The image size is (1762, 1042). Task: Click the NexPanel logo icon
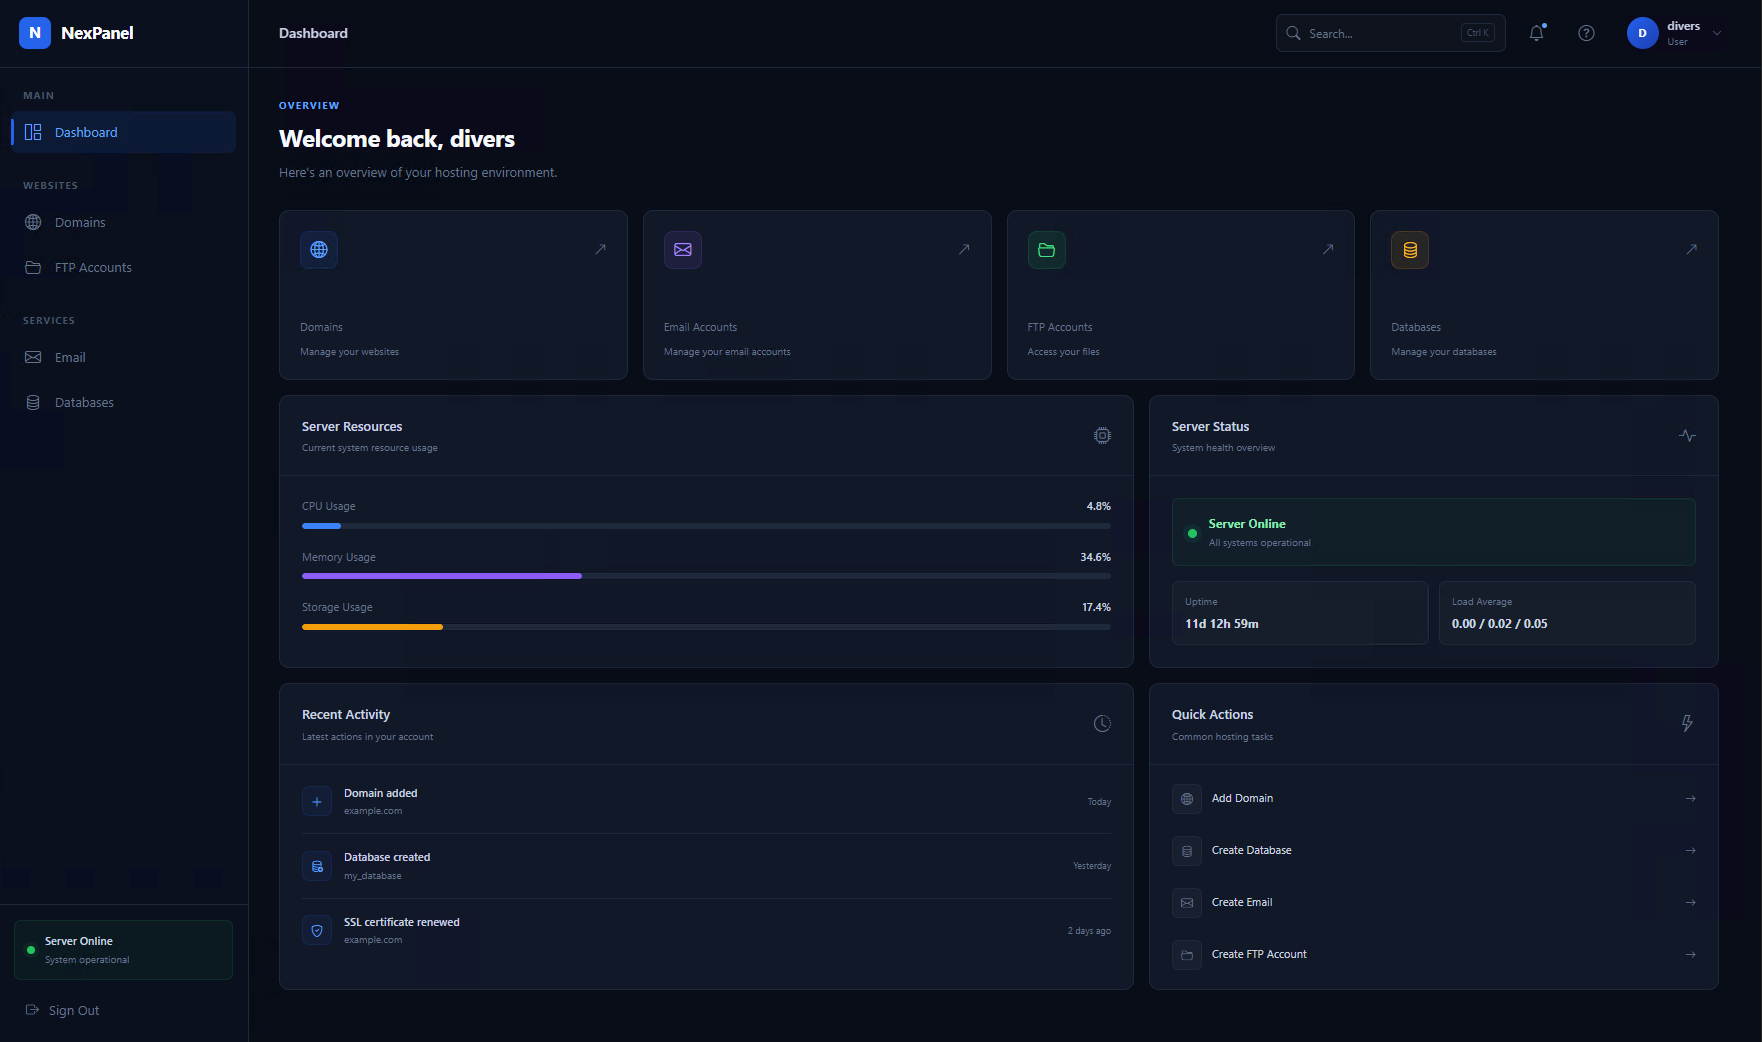coord(35,33)
